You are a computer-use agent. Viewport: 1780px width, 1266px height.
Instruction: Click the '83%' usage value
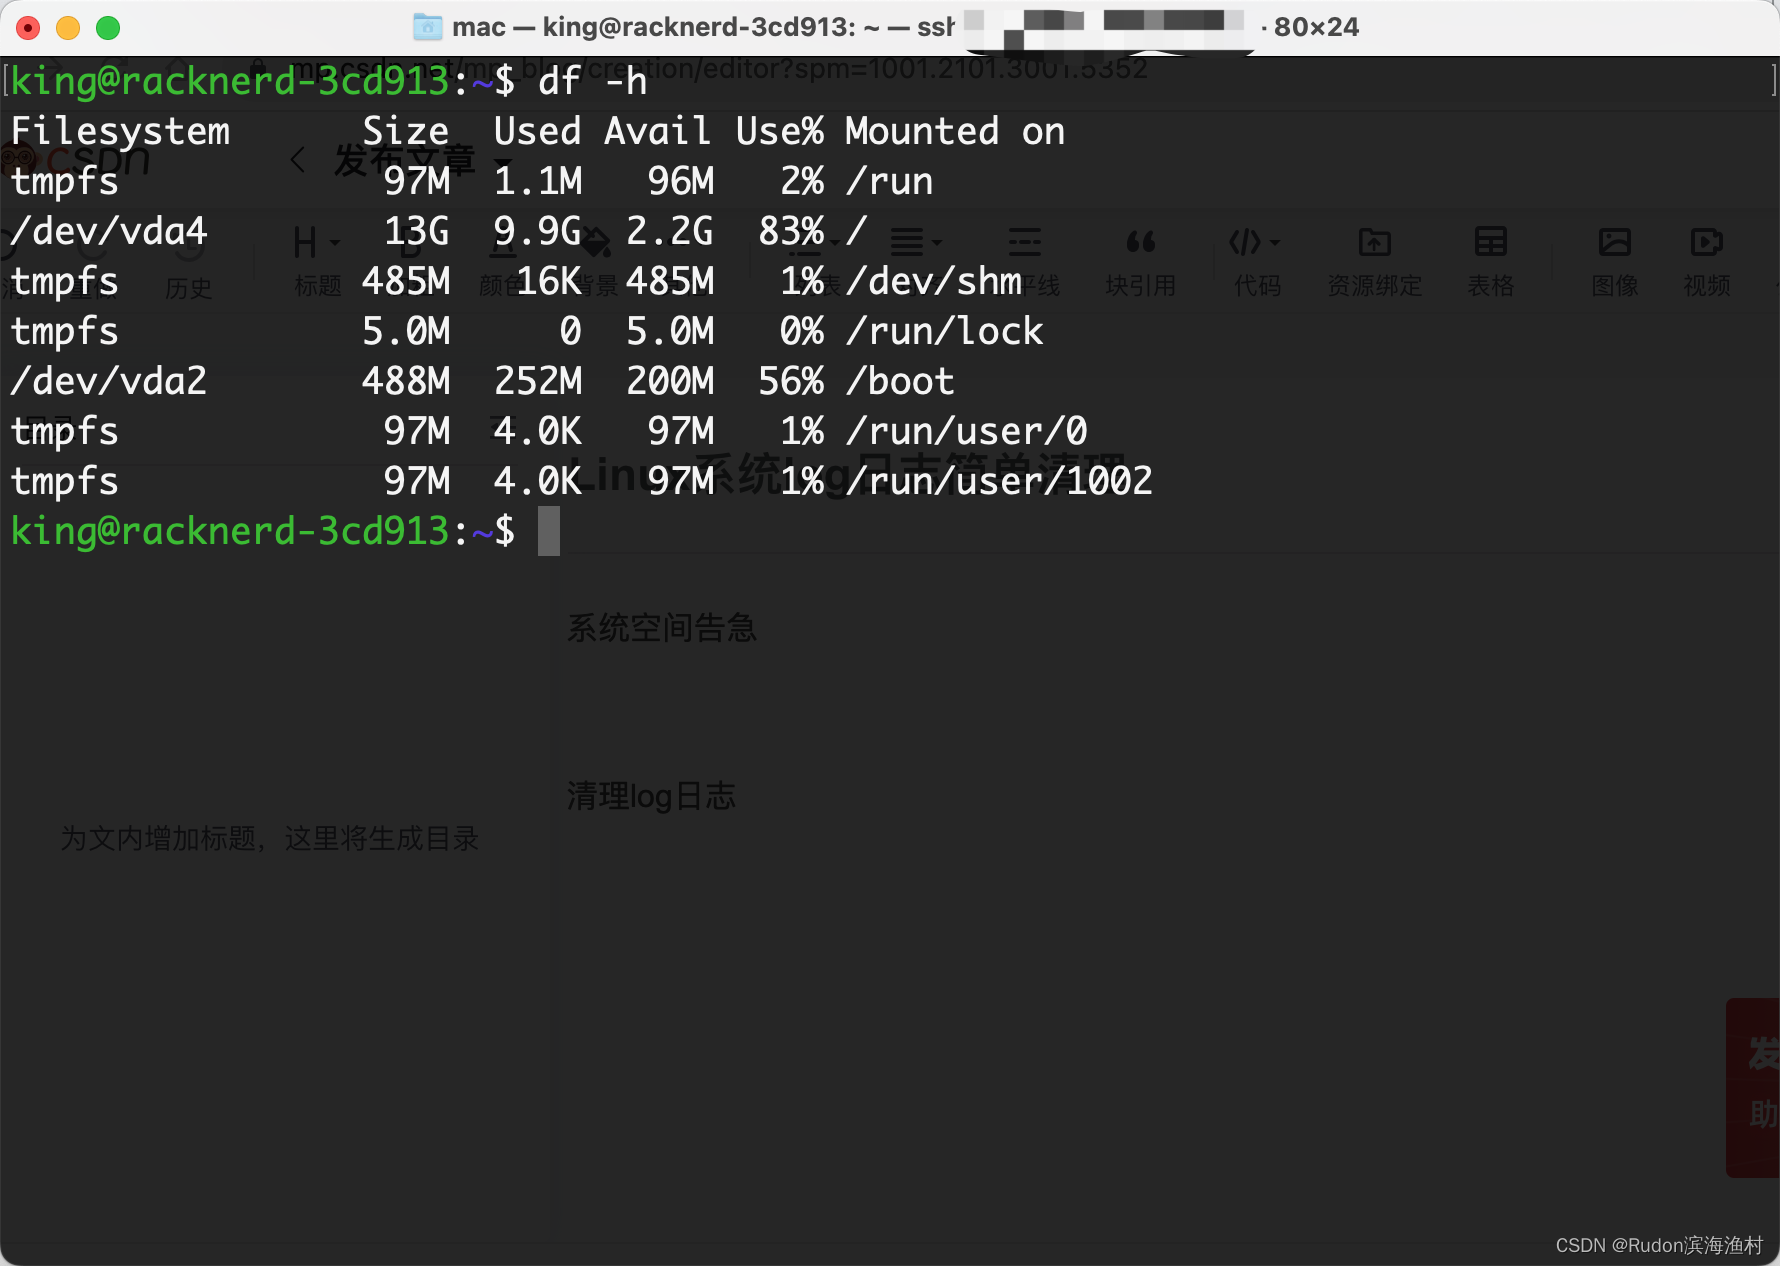[791, 231]
